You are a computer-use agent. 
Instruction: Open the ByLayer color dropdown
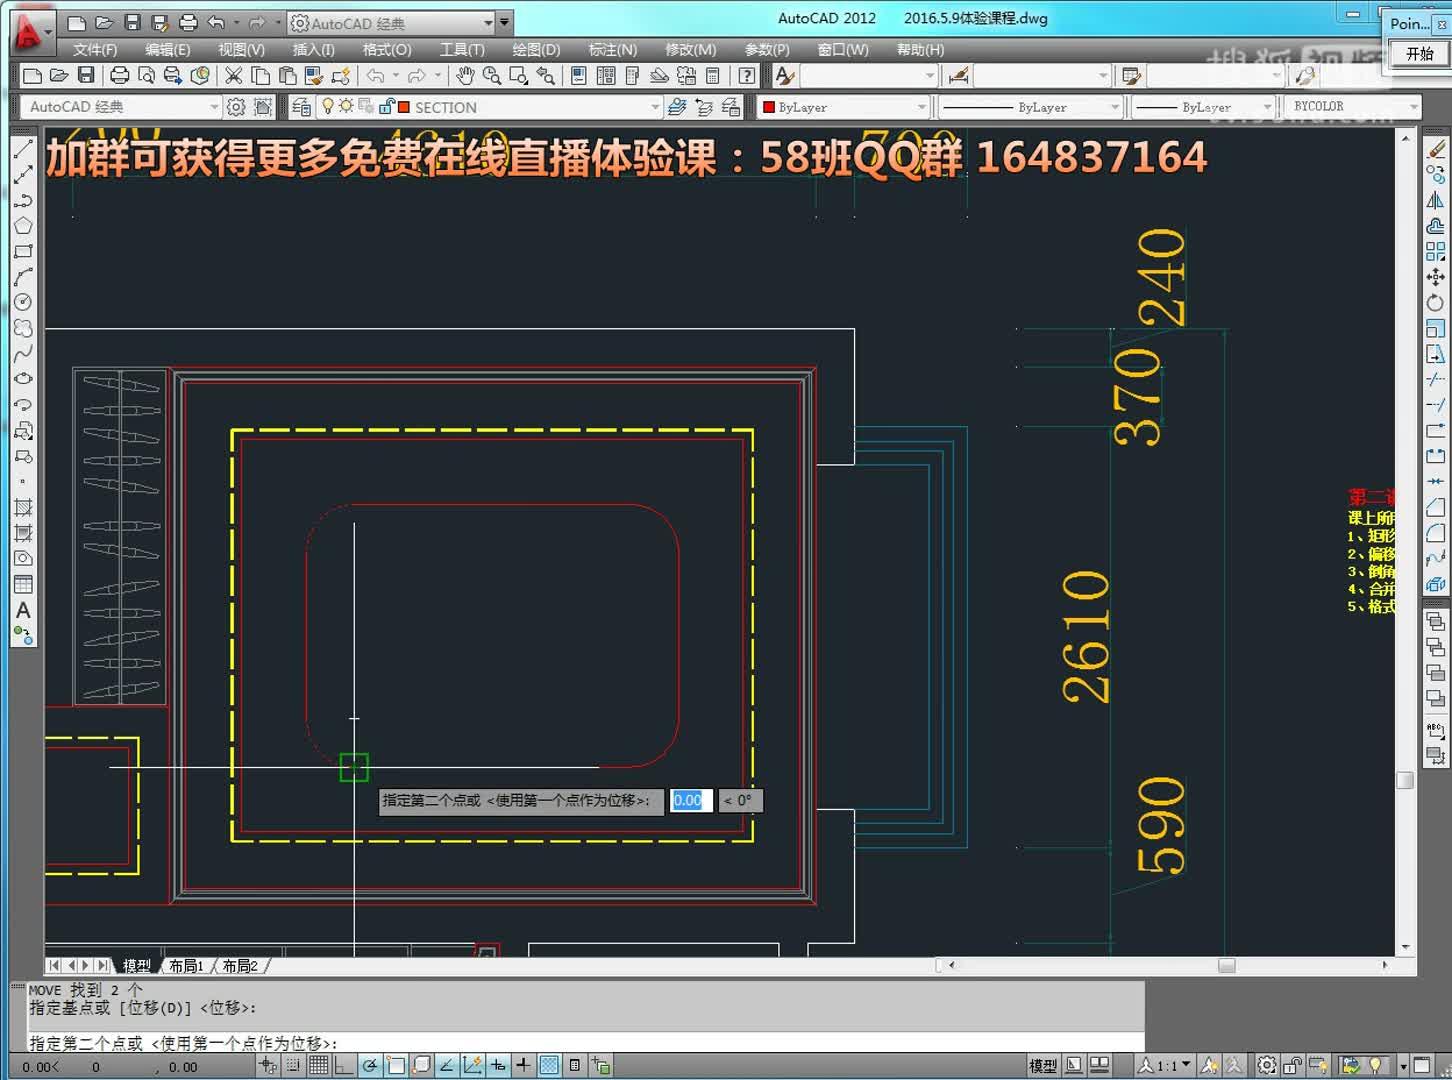point(922,107)
